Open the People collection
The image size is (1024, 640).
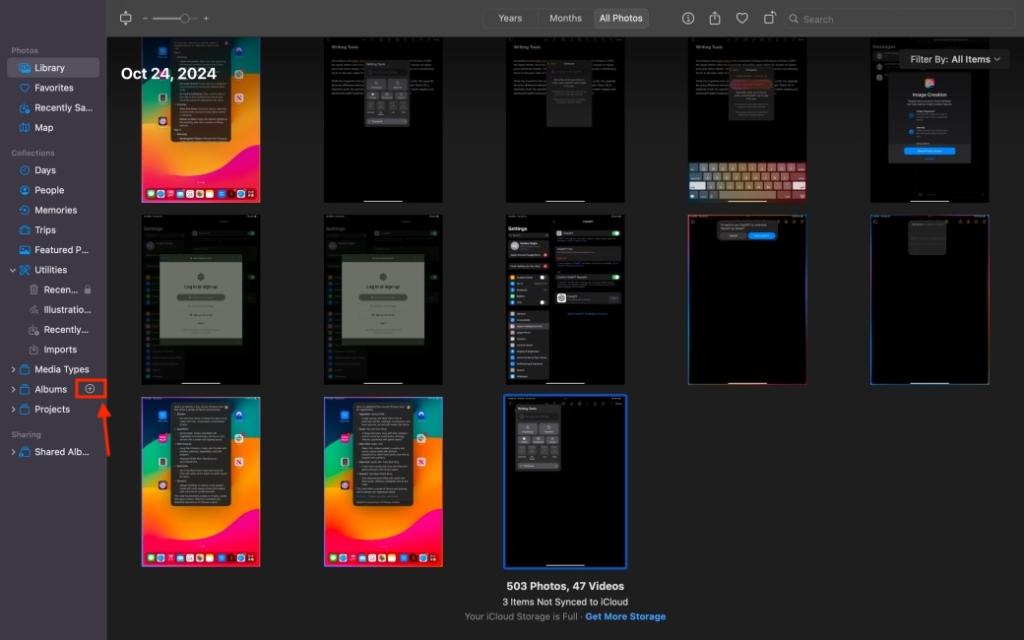54,190
